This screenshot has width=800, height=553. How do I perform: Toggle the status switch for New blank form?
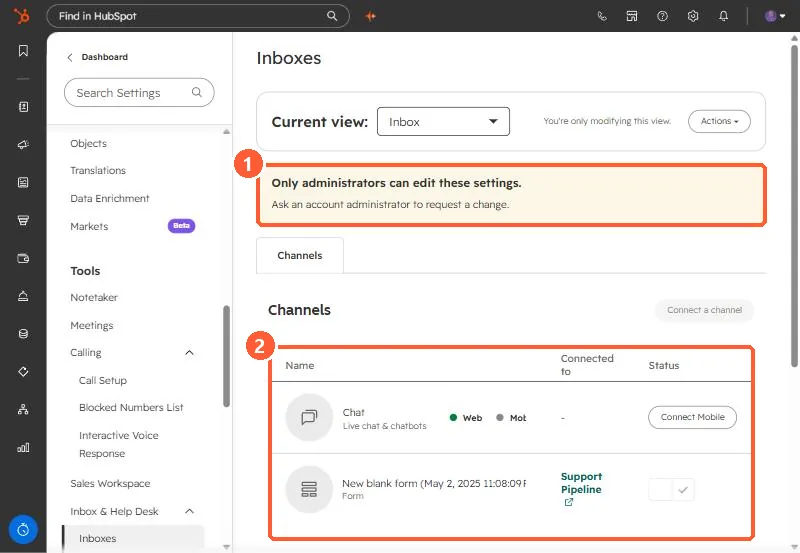tap(671, 490)
